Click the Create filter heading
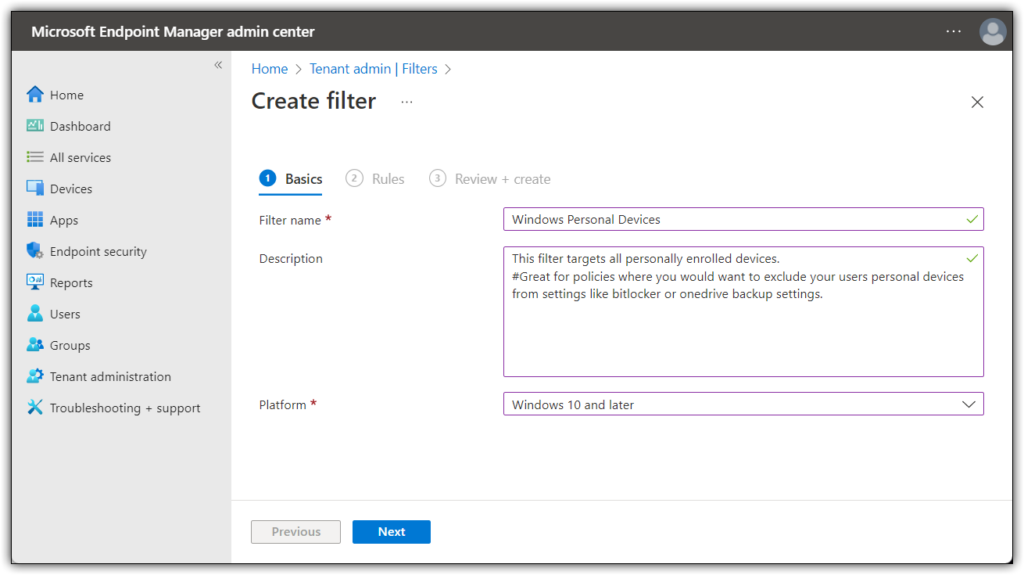The image size is (1024, 575). coord(313,101)
